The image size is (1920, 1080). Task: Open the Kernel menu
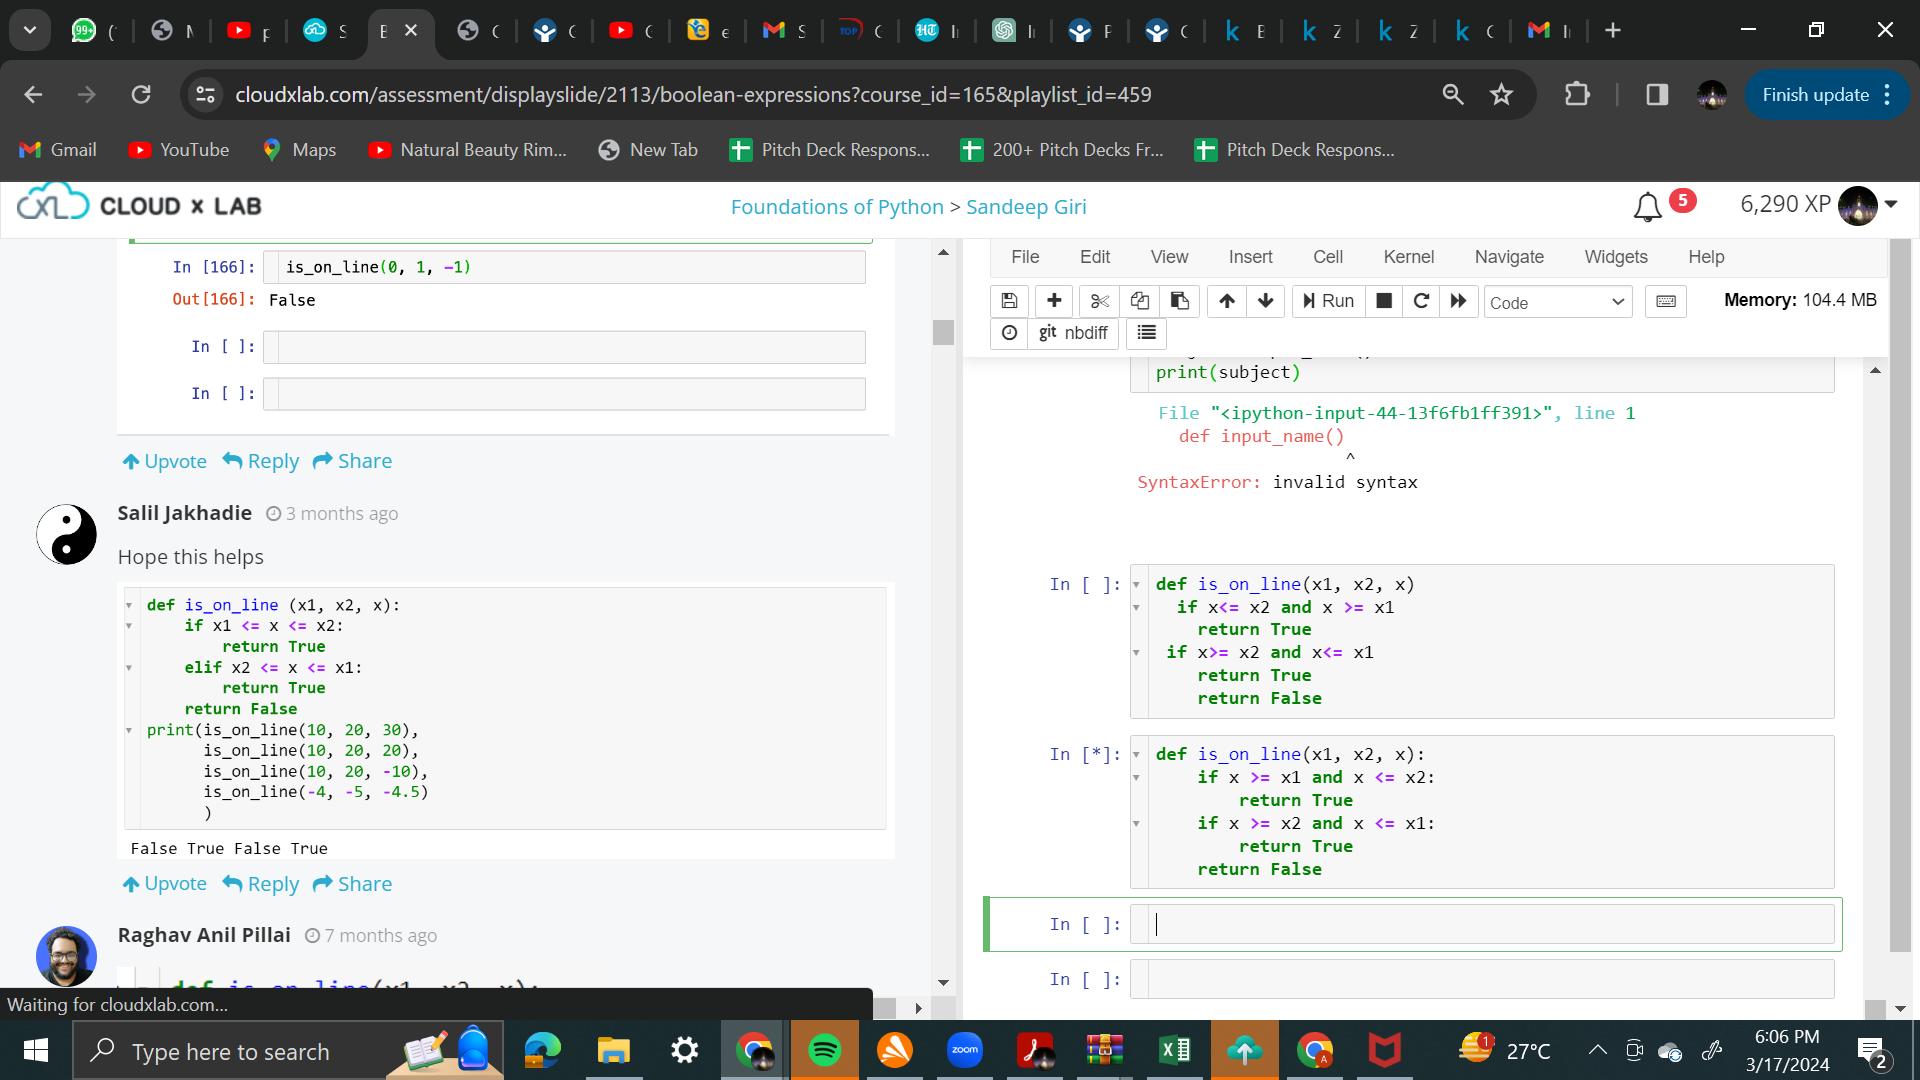coord(1408,257)
